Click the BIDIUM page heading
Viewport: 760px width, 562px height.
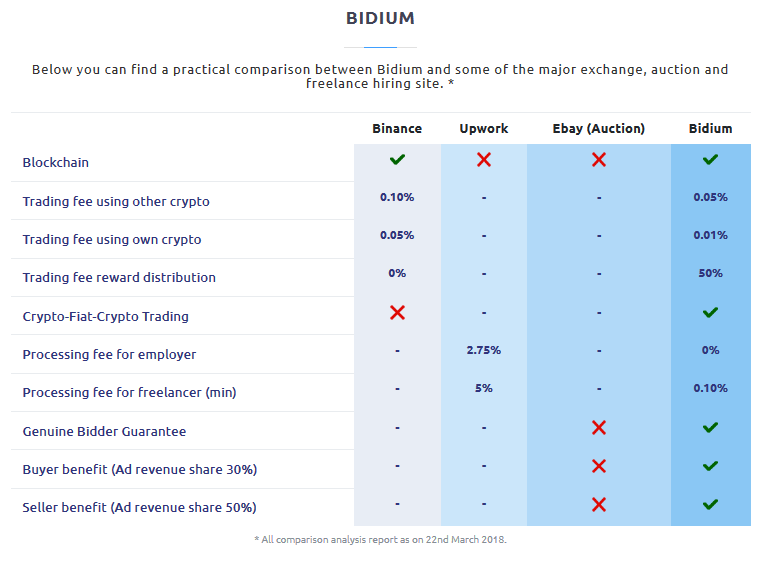point(380,18)
